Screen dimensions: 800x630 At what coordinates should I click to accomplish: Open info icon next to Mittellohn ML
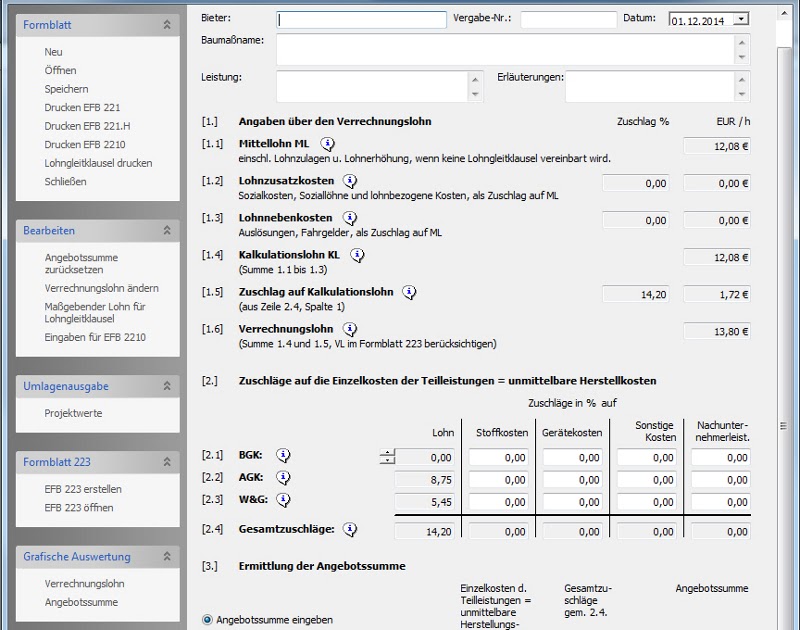[328, 144]
